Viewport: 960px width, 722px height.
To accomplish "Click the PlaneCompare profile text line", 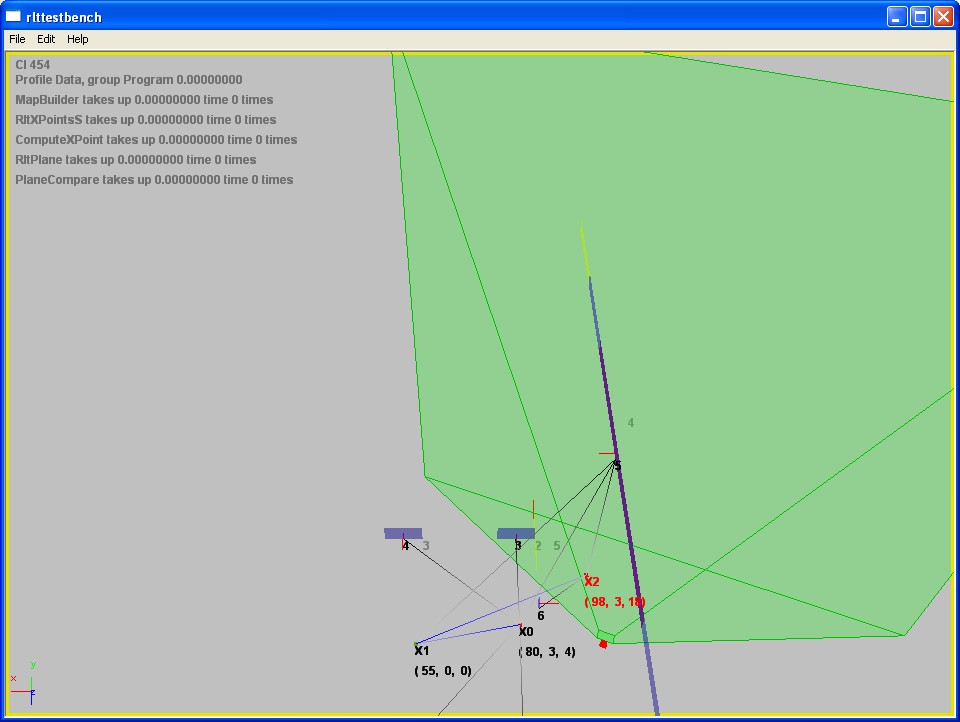I will coord(154,180).
